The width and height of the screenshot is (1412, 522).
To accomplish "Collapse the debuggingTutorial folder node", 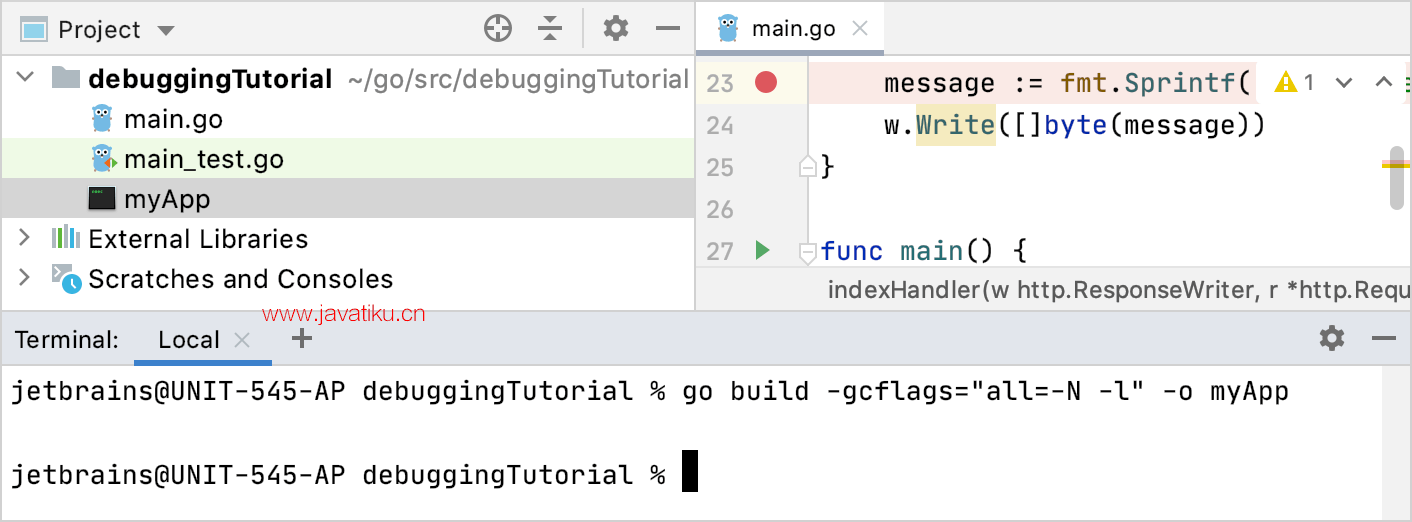I will pyautogui.click(x=25, y=77).
